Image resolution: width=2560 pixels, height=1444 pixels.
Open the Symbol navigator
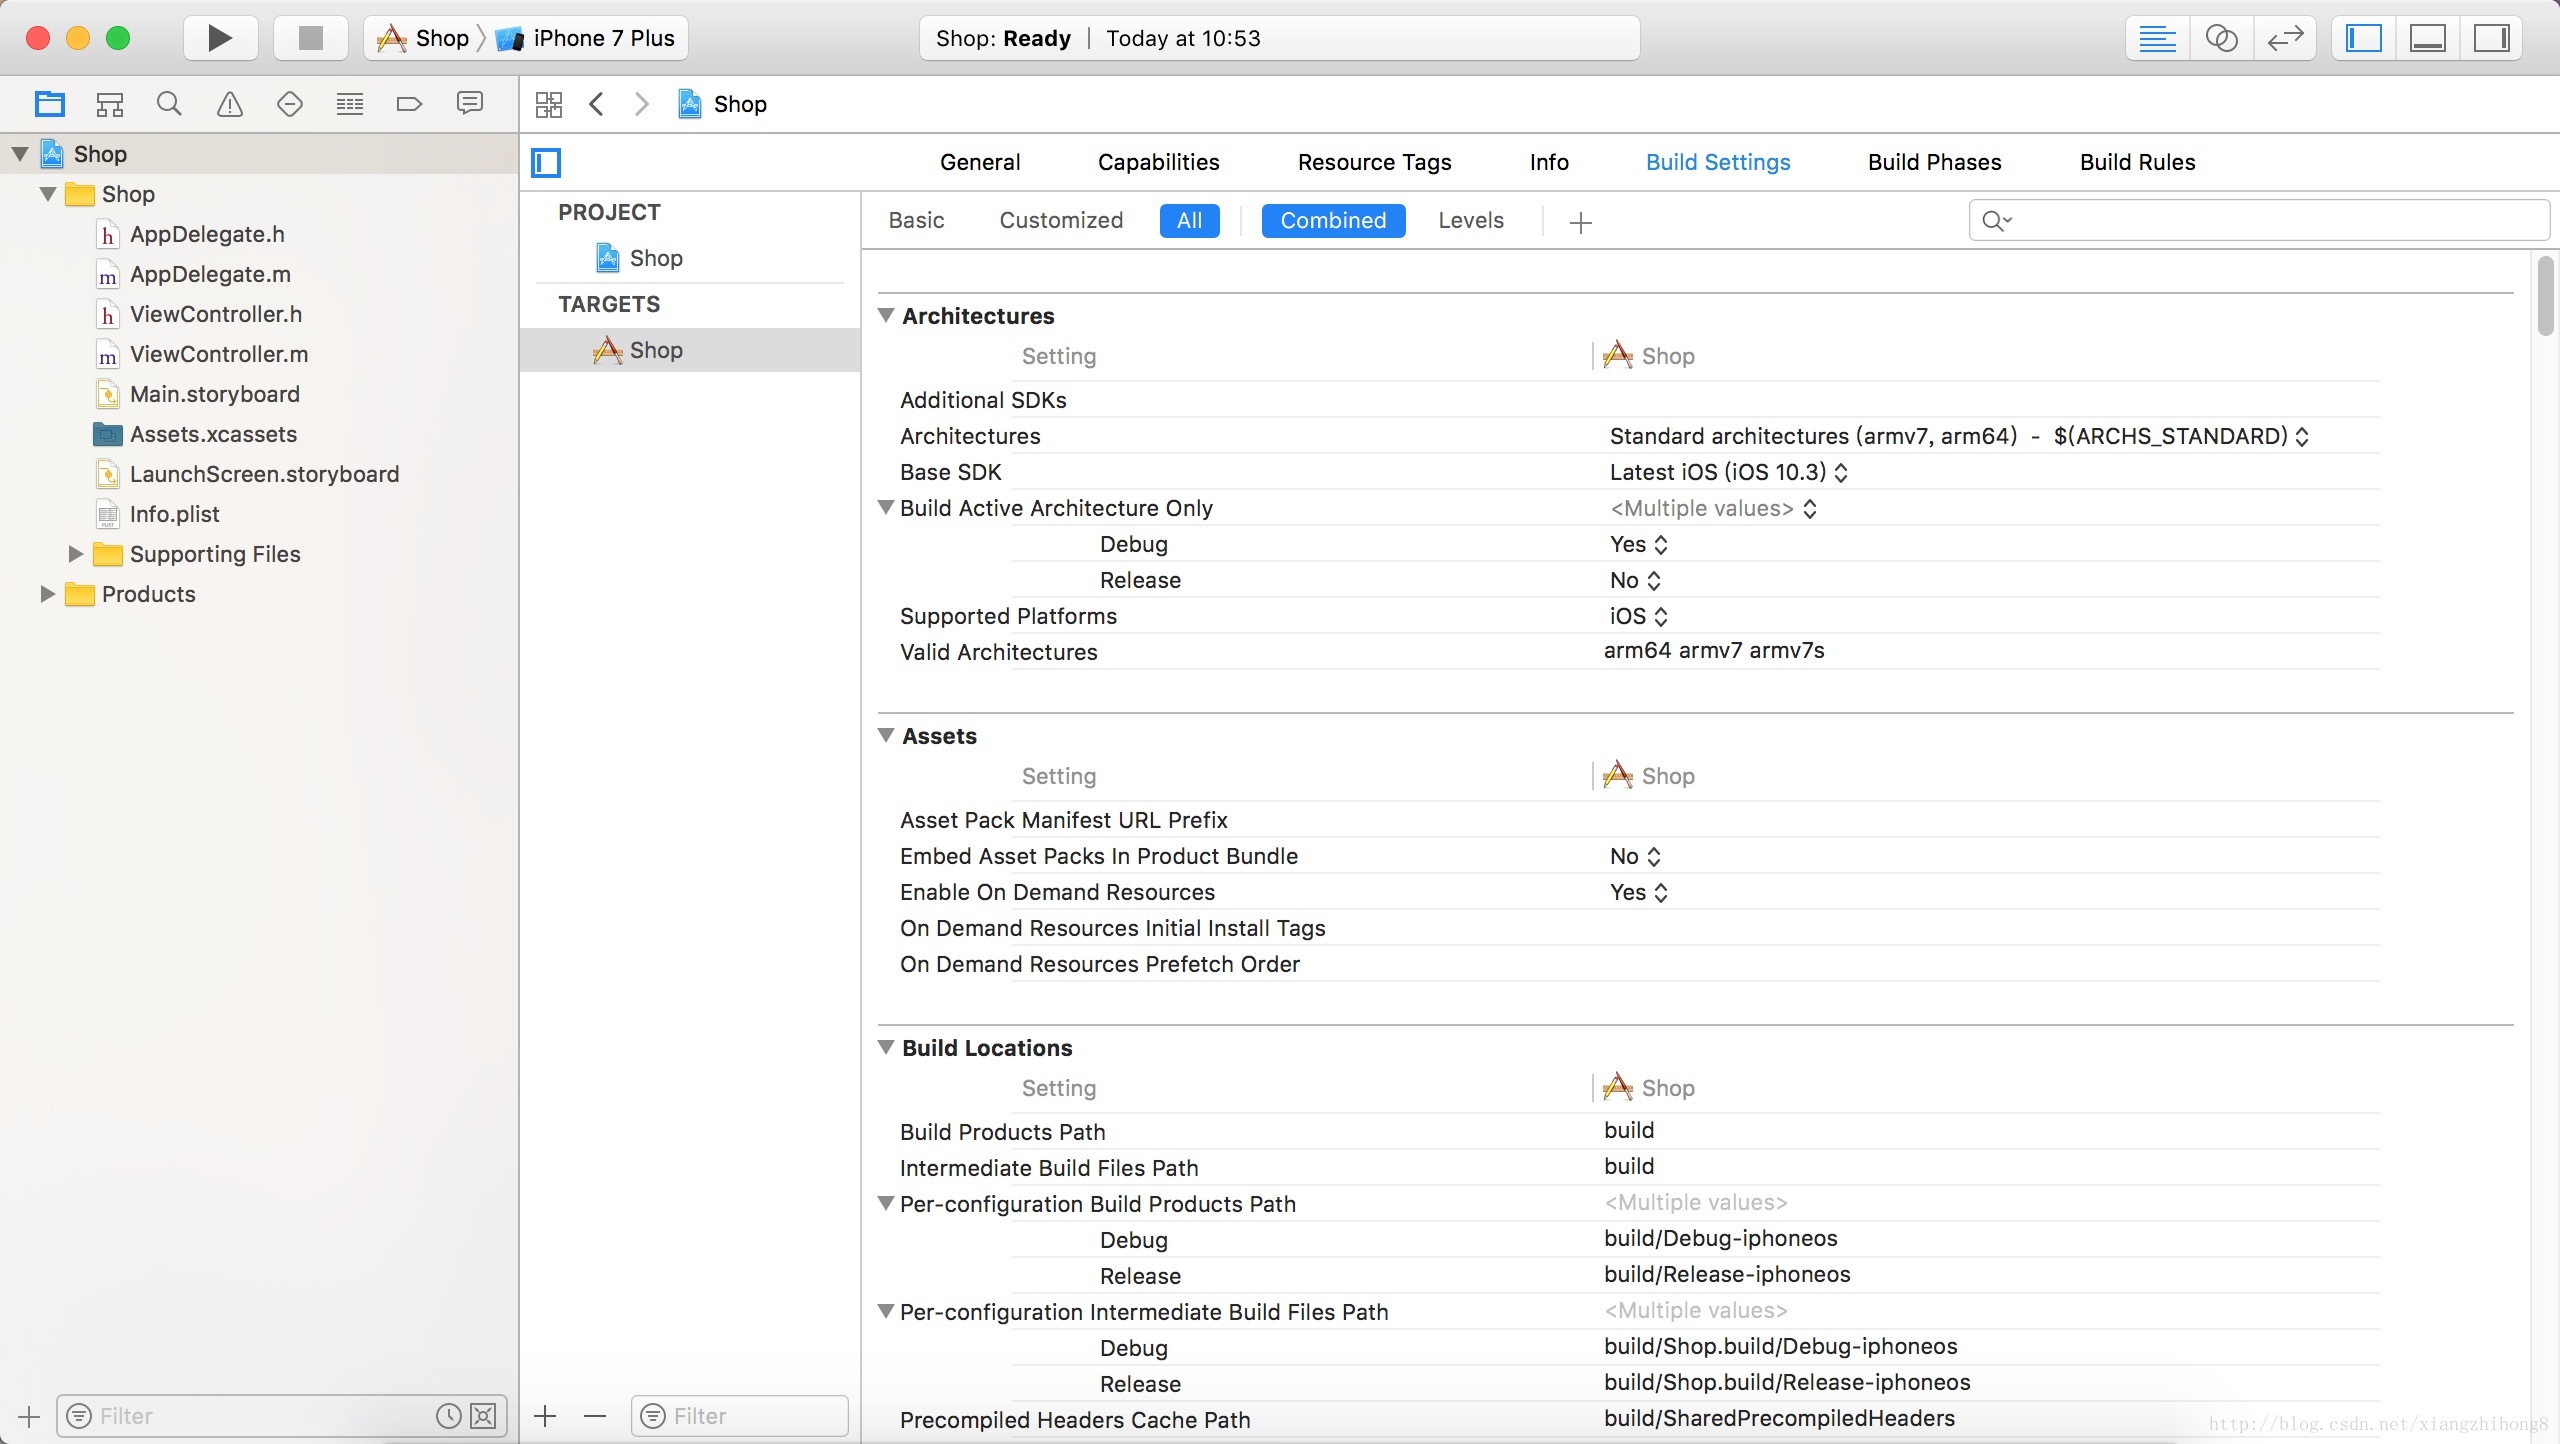coord(109,104)
